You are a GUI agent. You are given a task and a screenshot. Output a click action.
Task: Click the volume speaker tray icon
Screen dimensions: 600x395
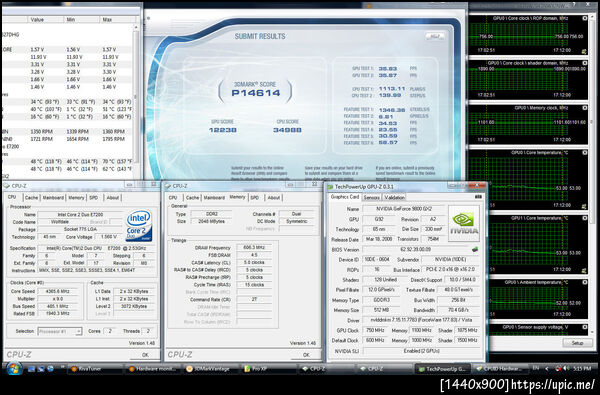566,369
